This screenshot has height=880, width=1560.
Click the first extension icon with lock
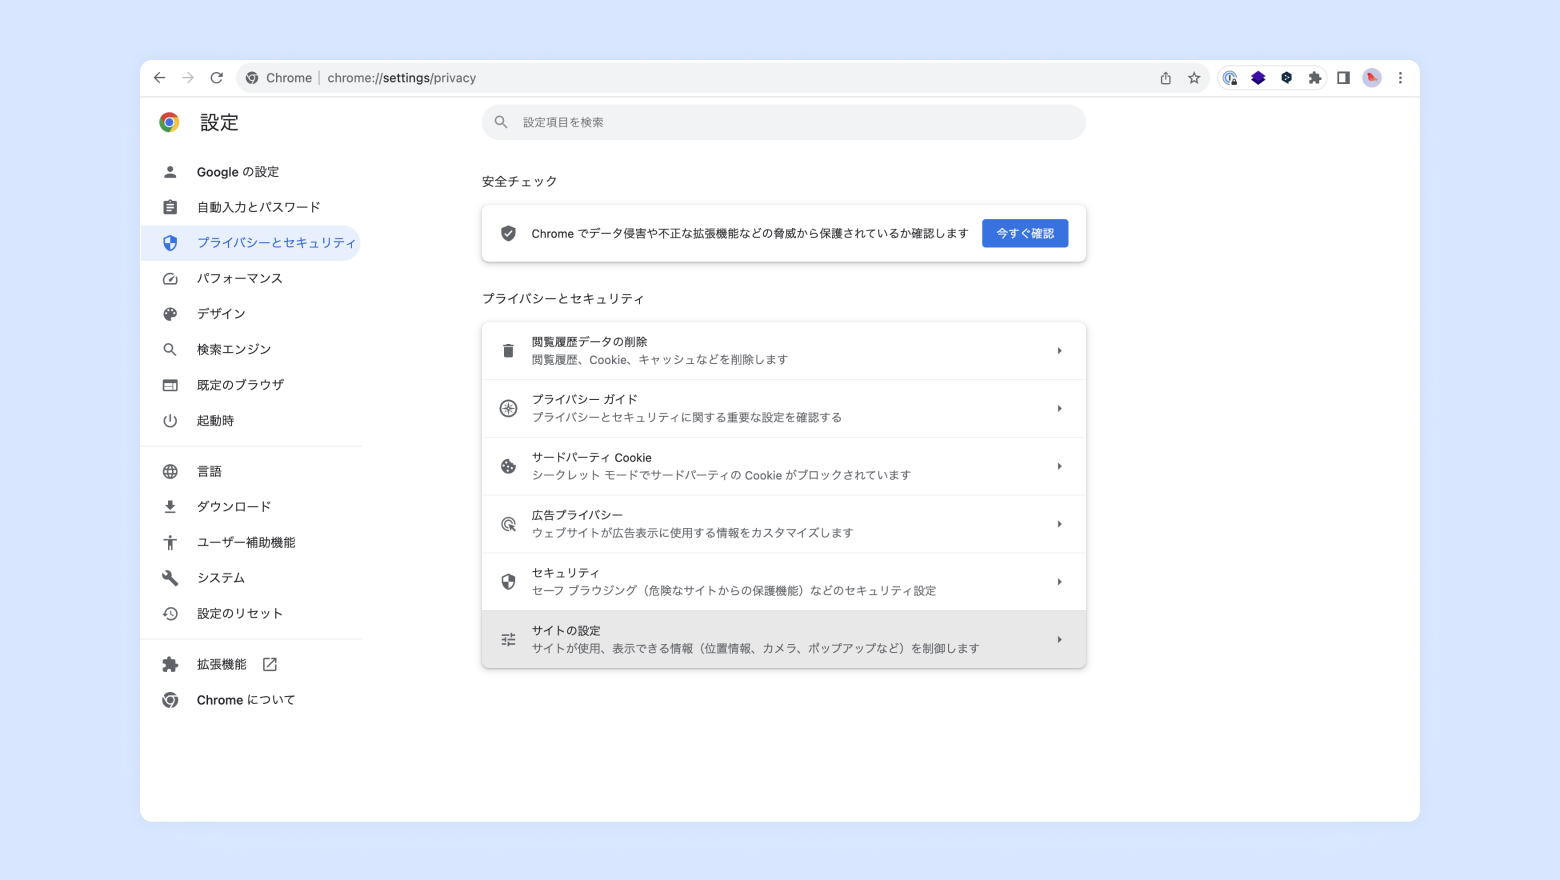[1230, 78]
